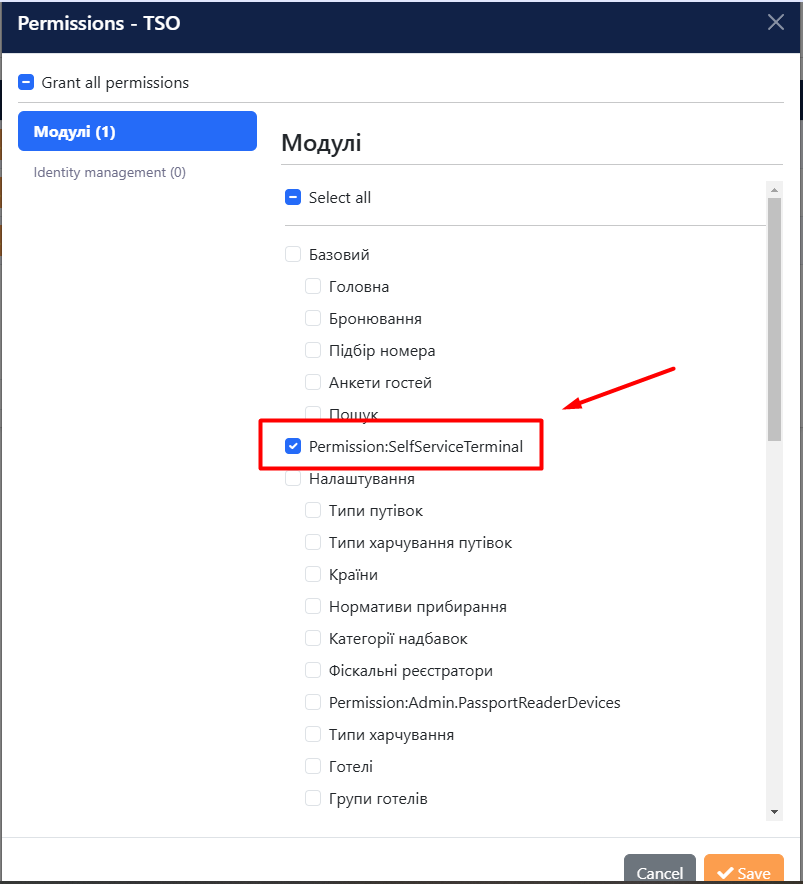Enable the Налаштування group checkbox

point(293,479)
